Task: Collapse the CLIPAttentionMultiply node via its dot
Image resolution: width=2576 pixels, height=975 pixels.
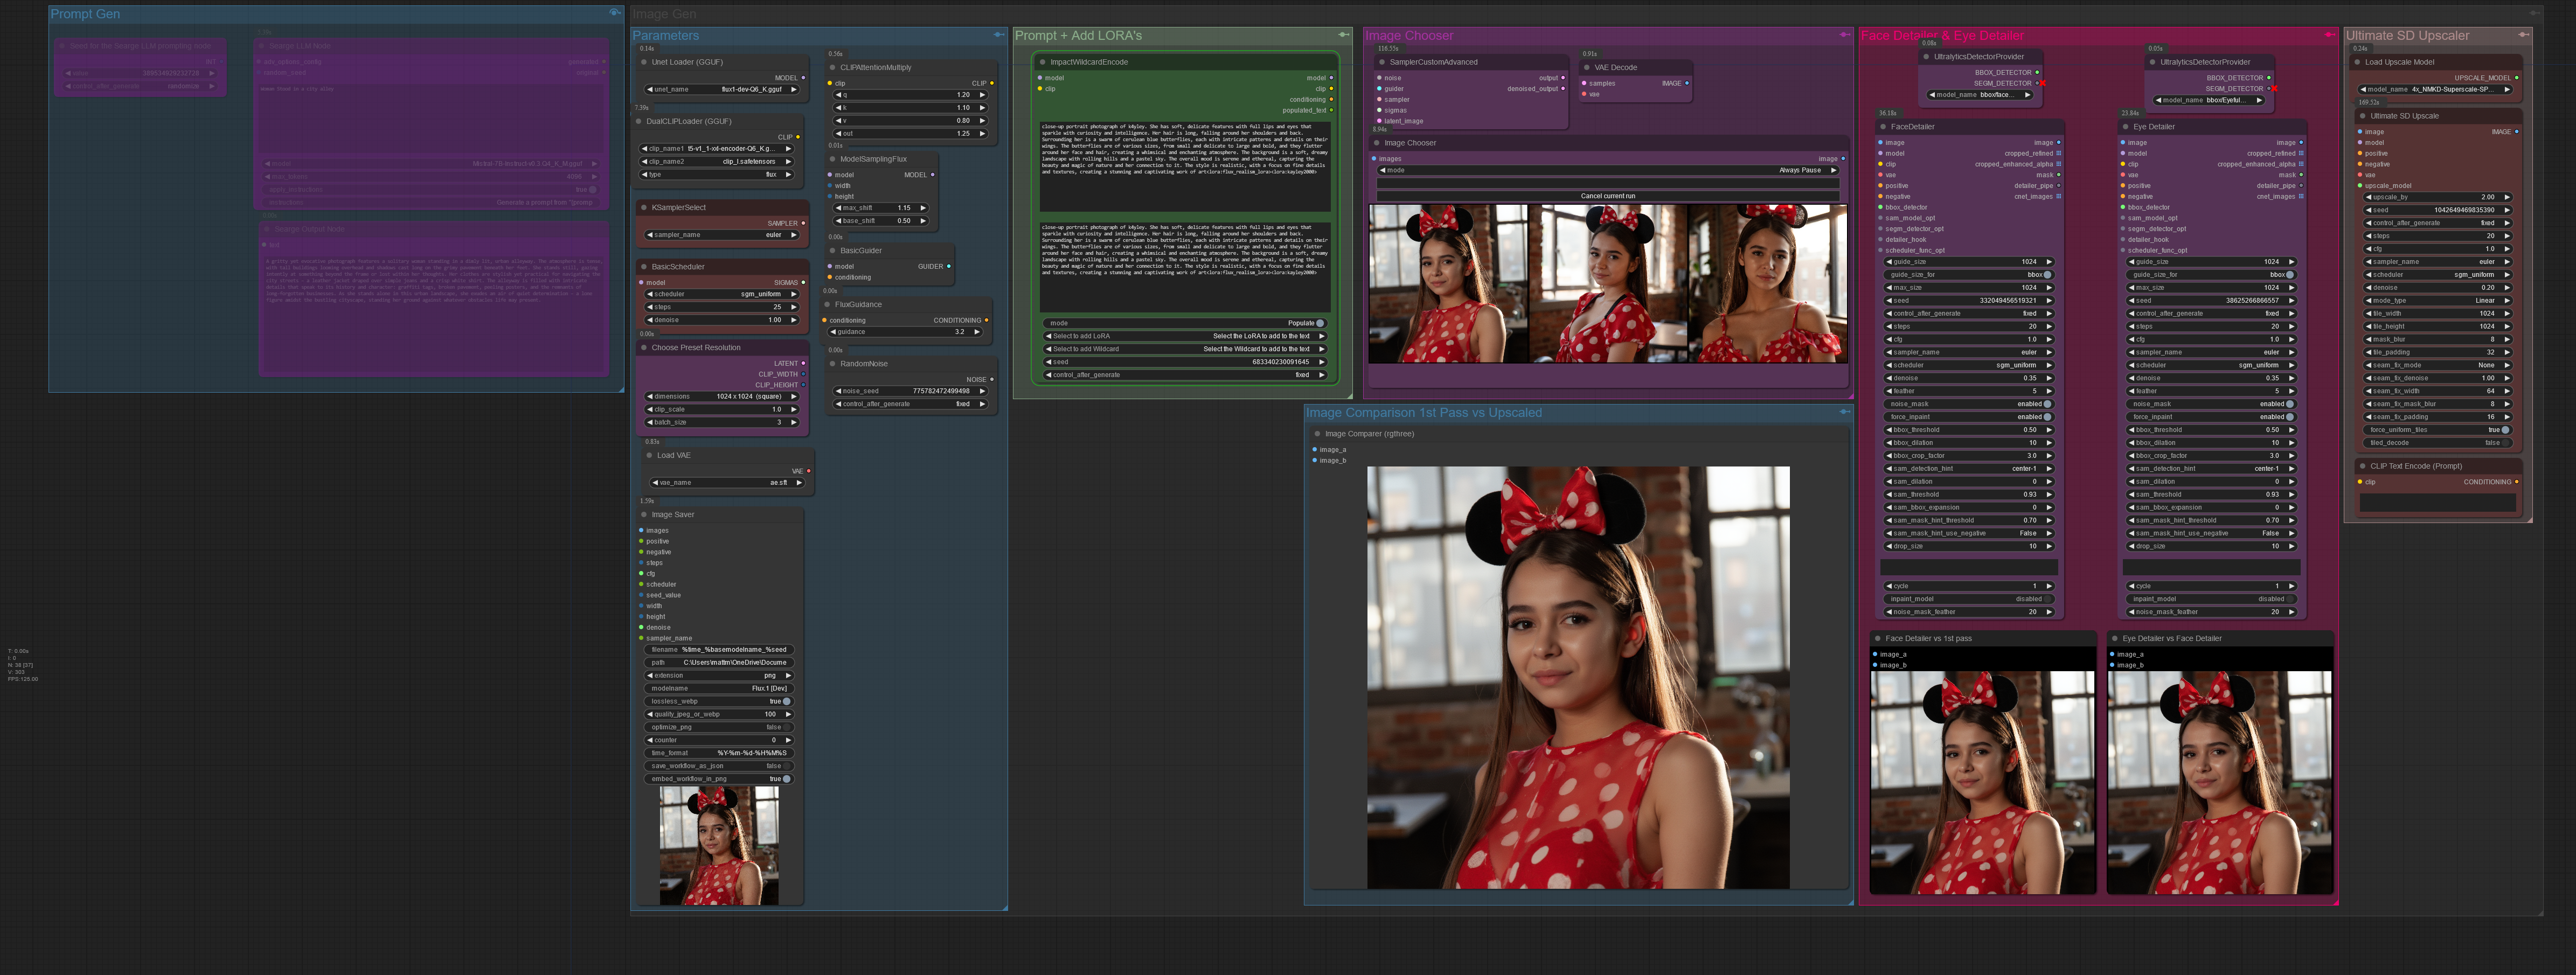Action: [832, 68]
